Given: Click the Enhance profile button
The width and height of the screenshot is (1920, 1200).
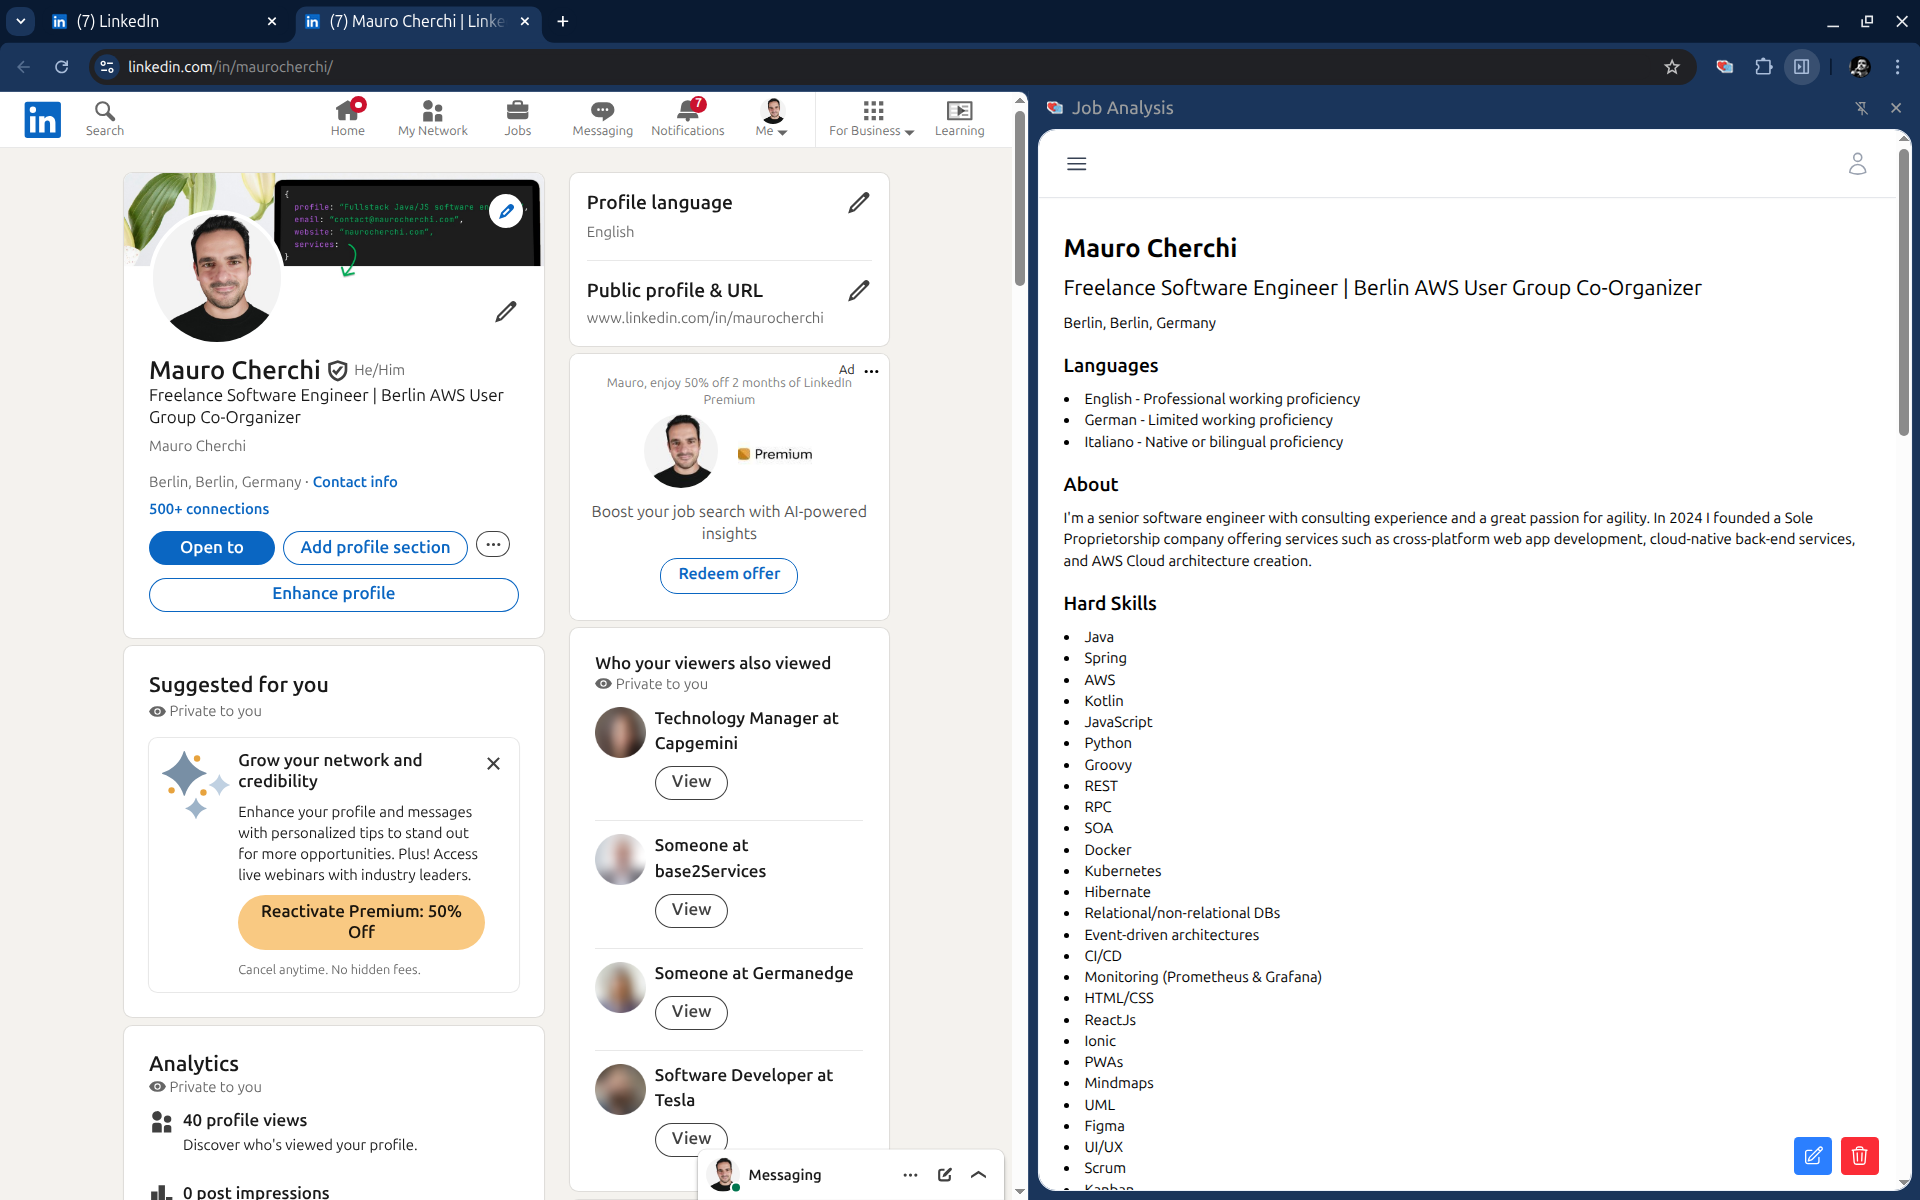Looking at the screenshot, I should 333,594.
